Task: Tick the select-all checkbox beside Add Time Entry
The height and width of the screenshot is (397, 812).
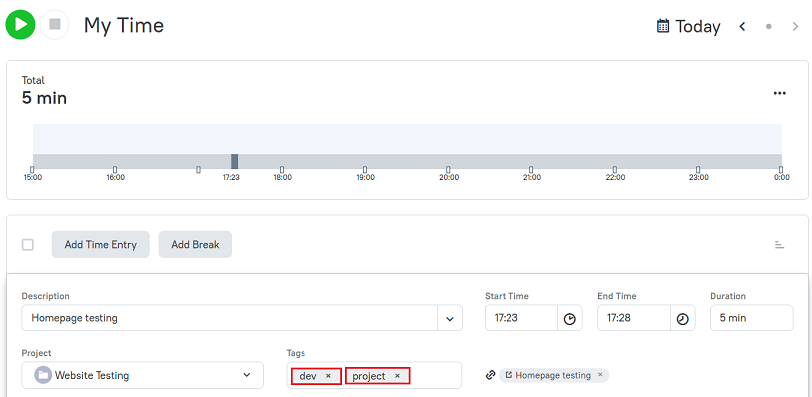Action: point(27,244)
